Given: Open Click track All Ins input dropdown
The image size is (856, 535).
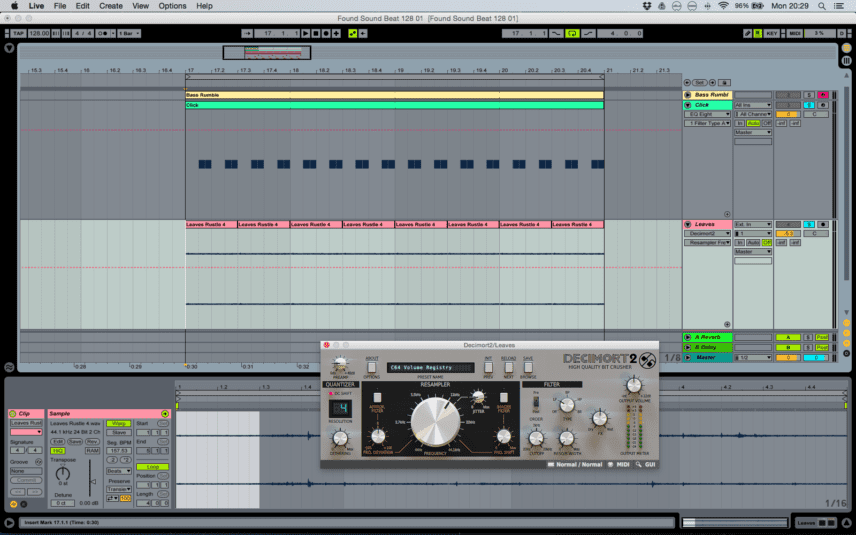Looking at the screenshot, I should [753, 105].
